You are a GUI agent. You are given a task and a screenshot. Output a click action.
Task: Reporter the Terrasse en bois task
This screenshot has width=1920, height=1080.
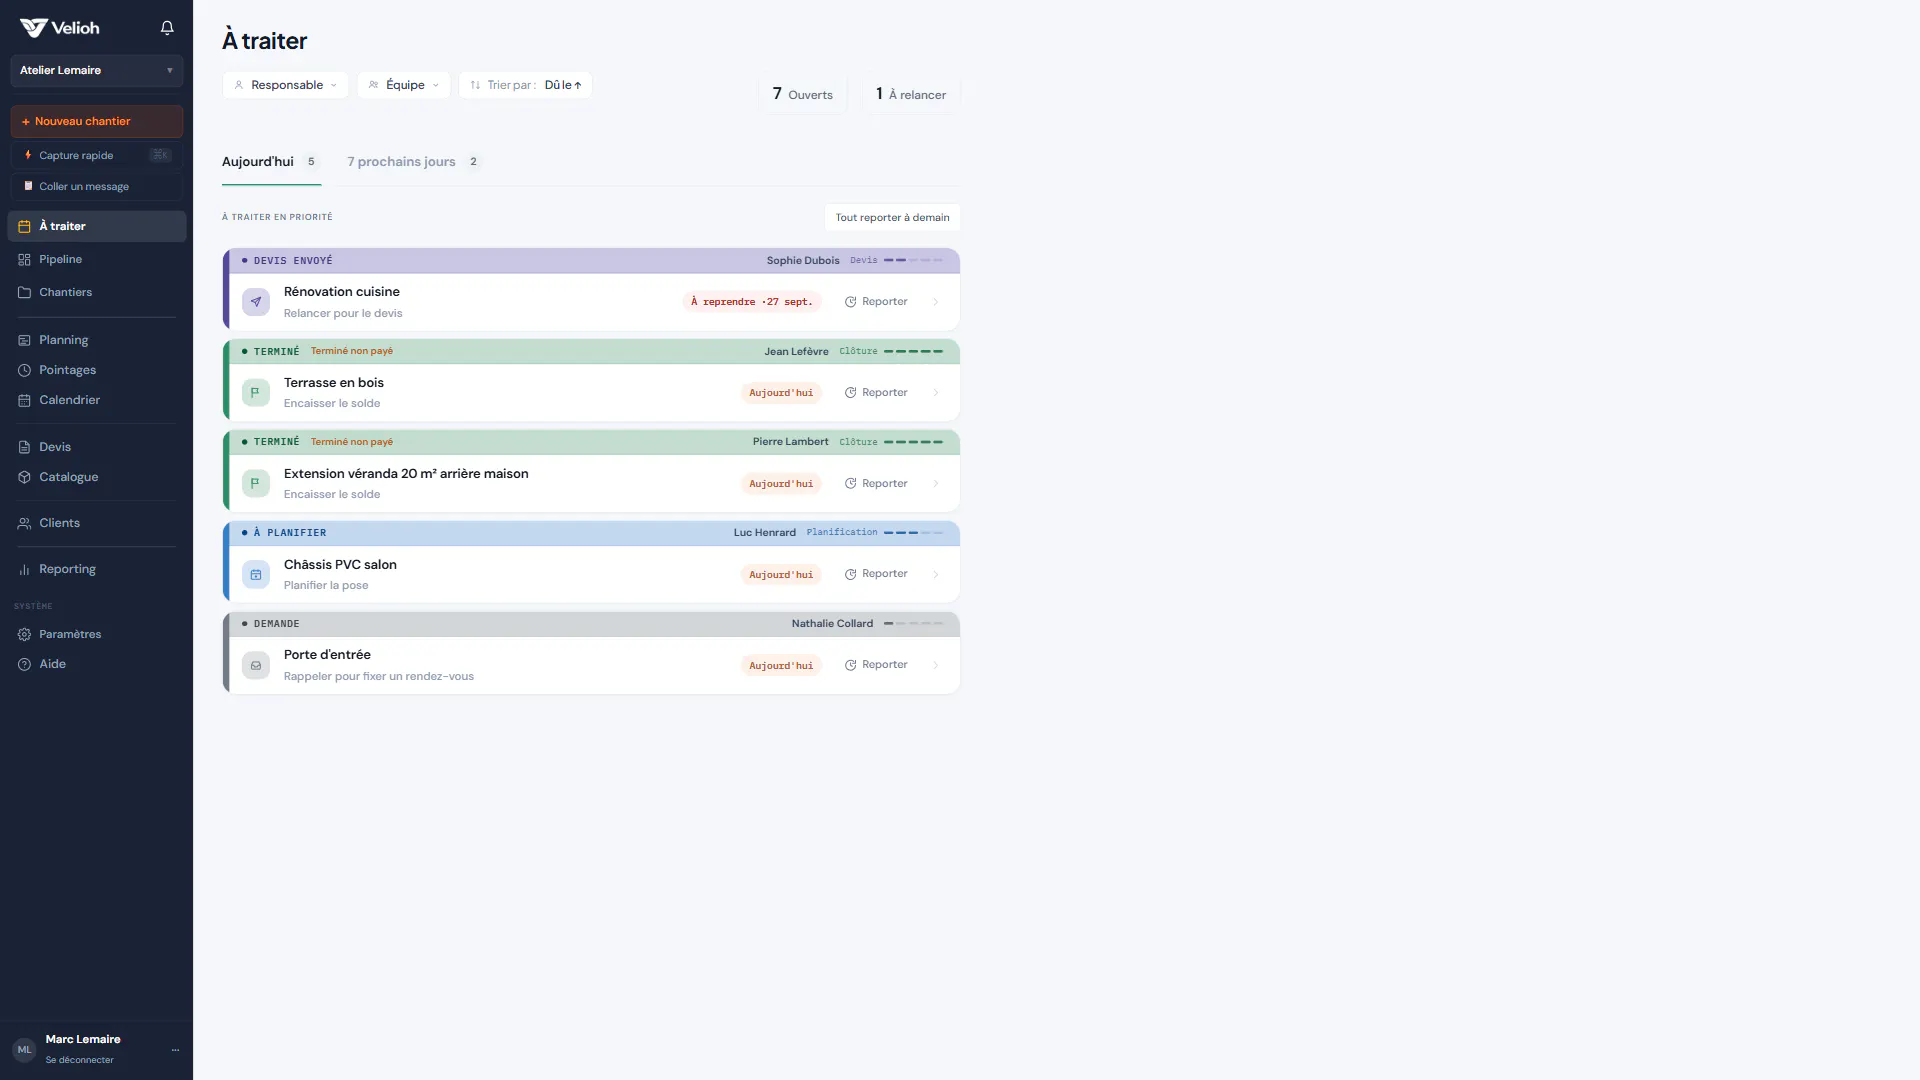point(876,393)
